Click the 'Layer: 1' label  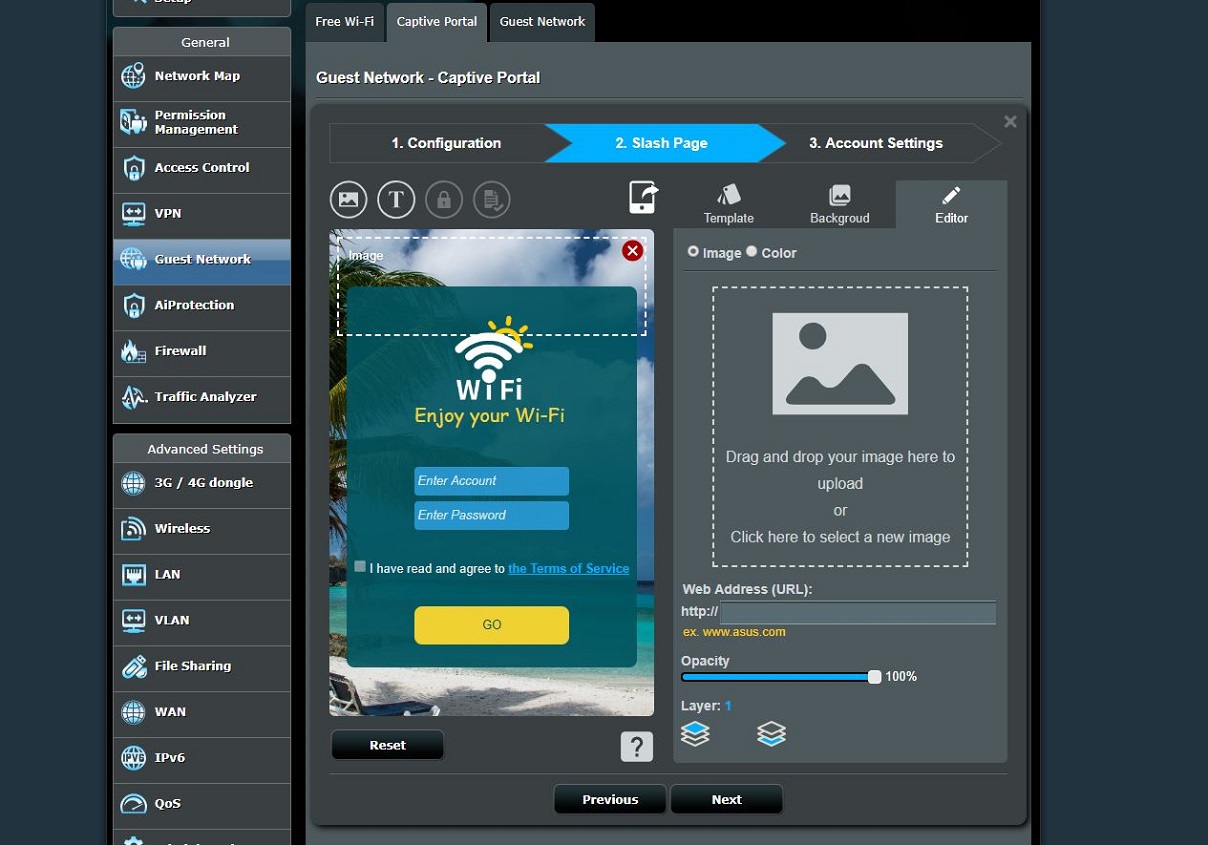706,706
